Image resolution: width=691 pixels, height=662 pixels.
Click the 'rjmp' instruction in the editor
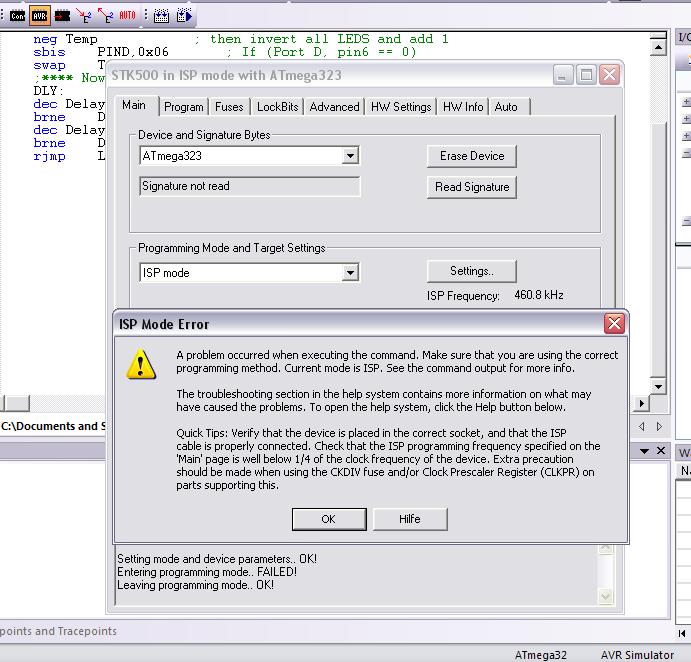(49, 156)
